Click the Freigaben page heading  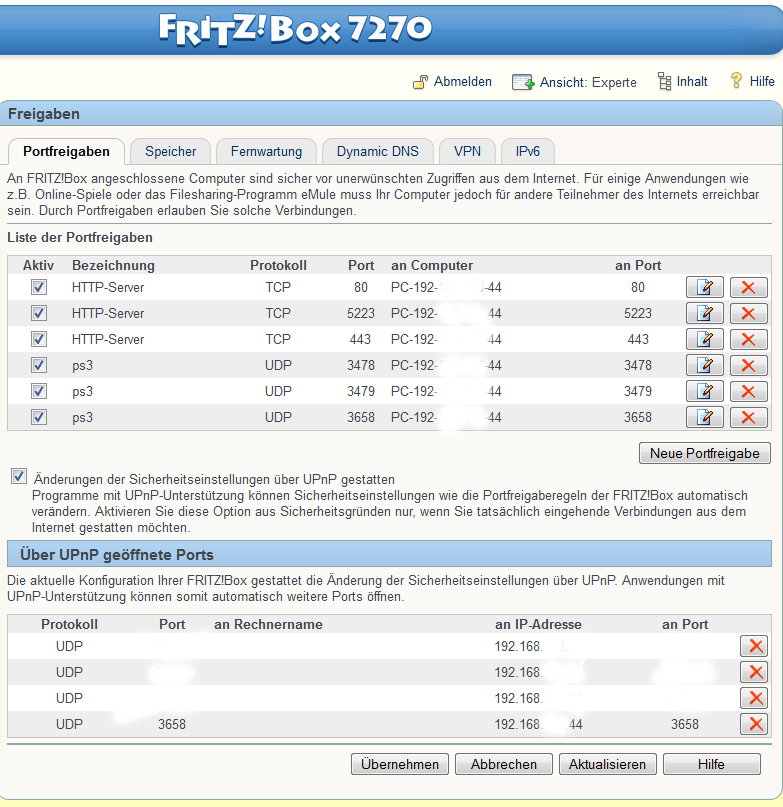pyautogui.click(x=44, y=114)
